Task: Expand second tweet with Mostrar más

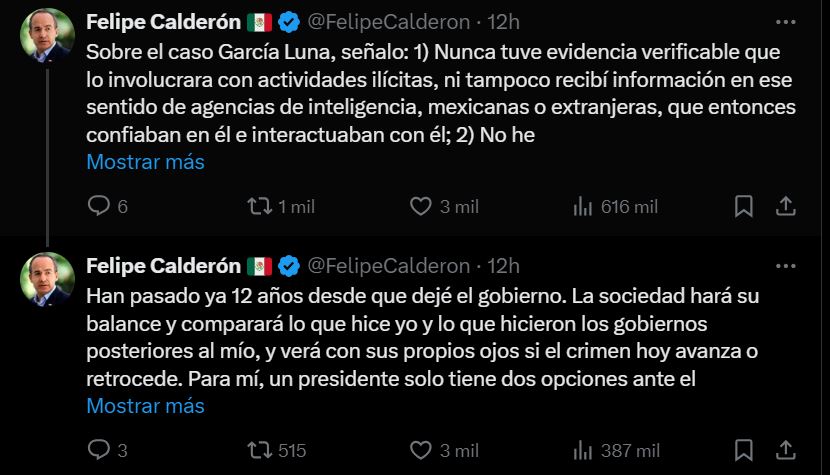Action: coord(146,406)
